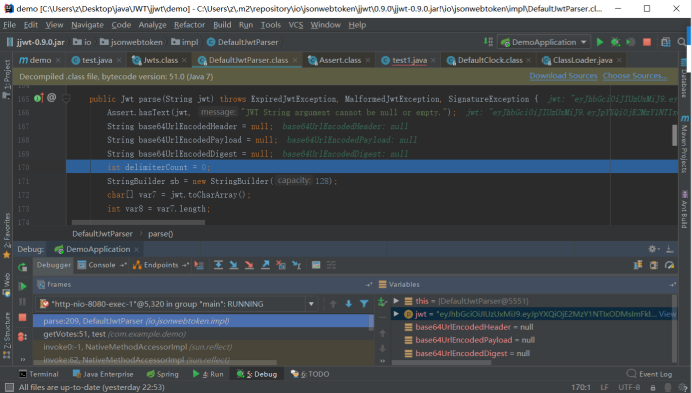This screenshot has width=692, height=393.
Task: Stop the application using the red square in the top toolbar
Action: 647,42
